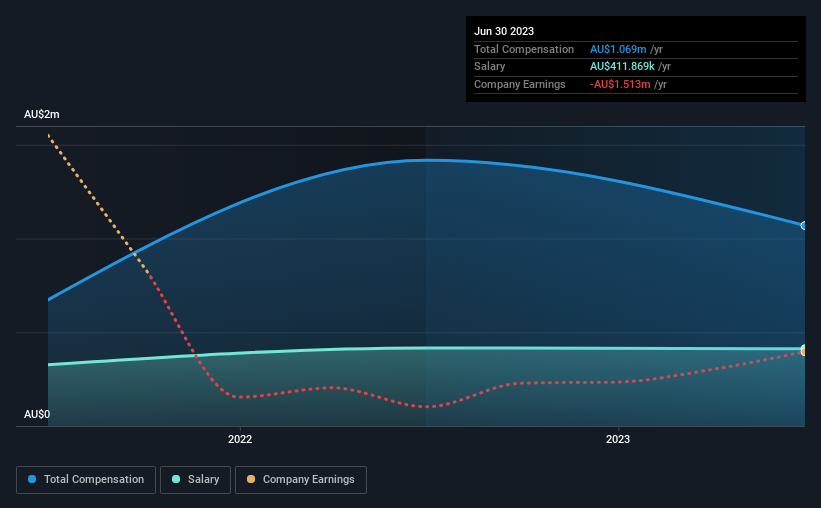This screenshot has height=508, width=821.
Task: Click the 2022 x-axis label
Action: (x=240, y=439)
